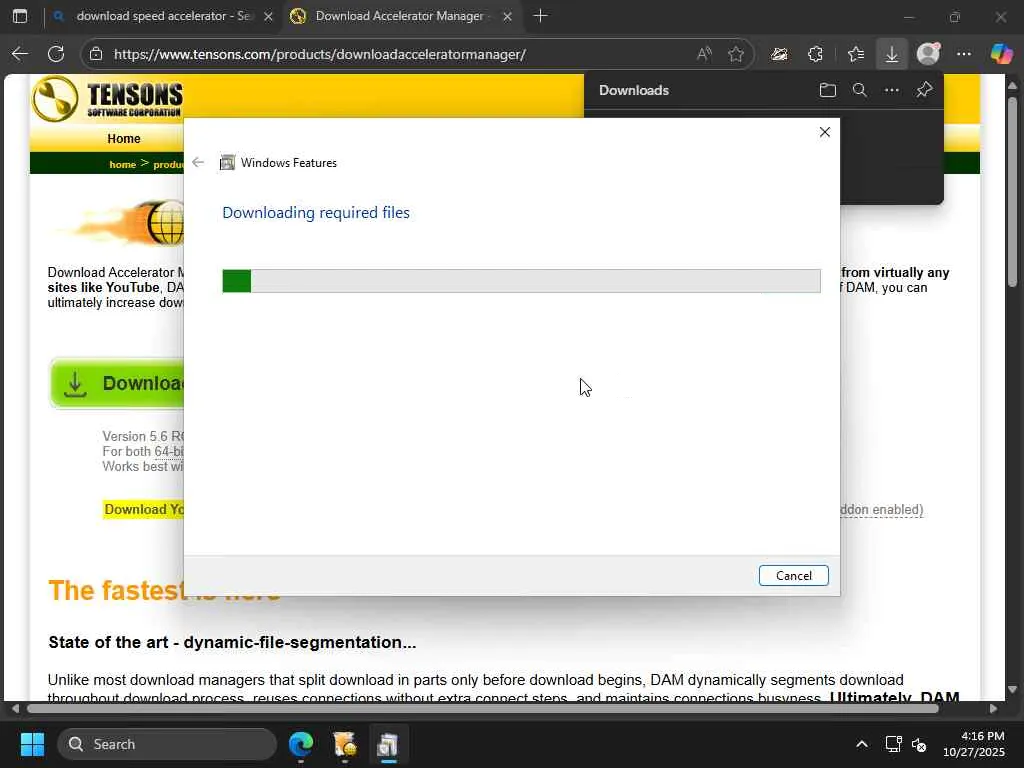Viewport: 1024px width, 768px height.
Task: Click the site lock icon in address bar
Action: 96,54
